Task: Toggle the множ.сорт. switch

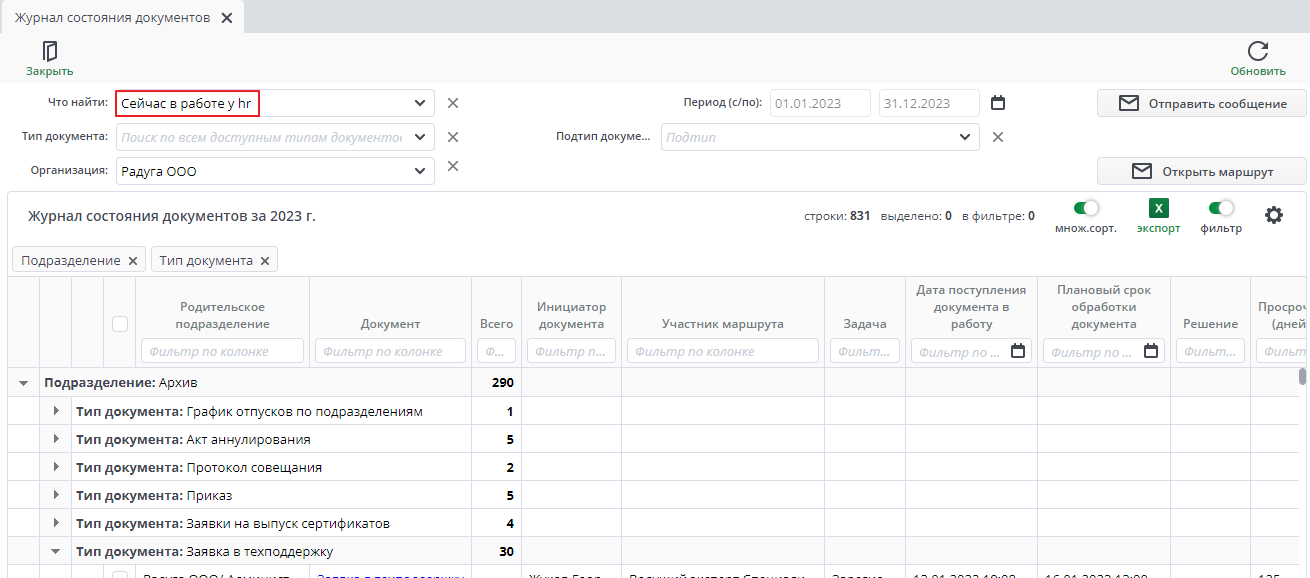Action: click(x=1086, y=208)
